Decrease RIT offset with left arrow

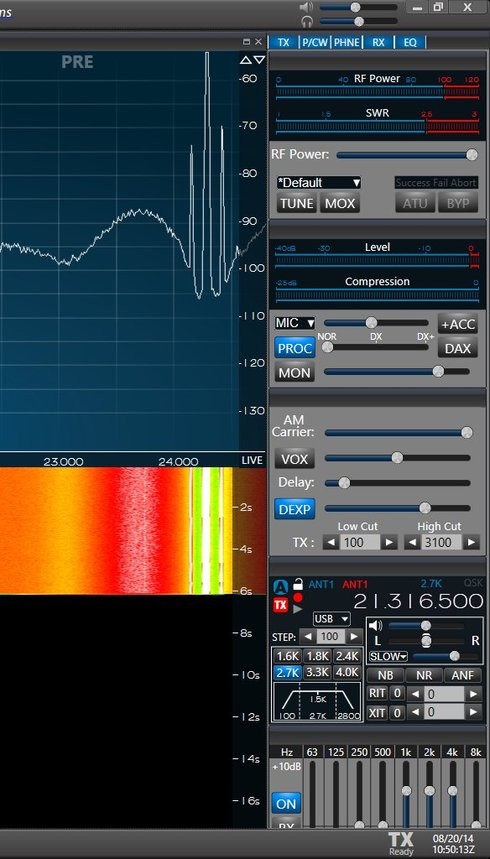416,694
